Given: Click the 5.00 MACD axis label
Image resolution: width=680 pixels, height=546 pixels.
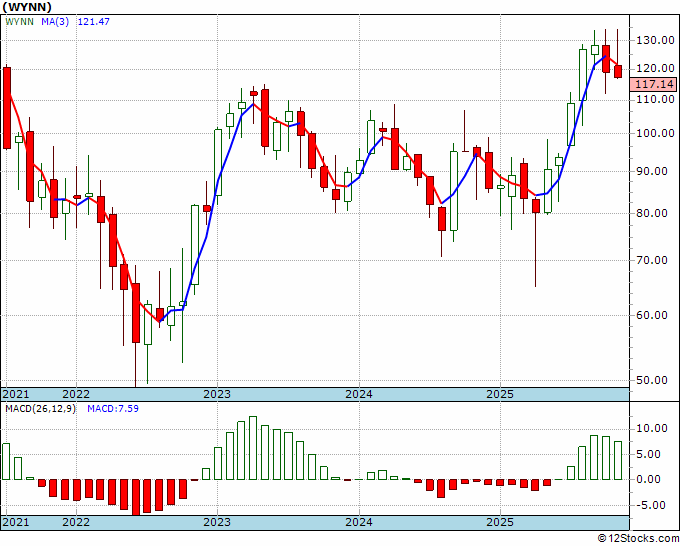Looking at the screenshot, I should 649,454.
